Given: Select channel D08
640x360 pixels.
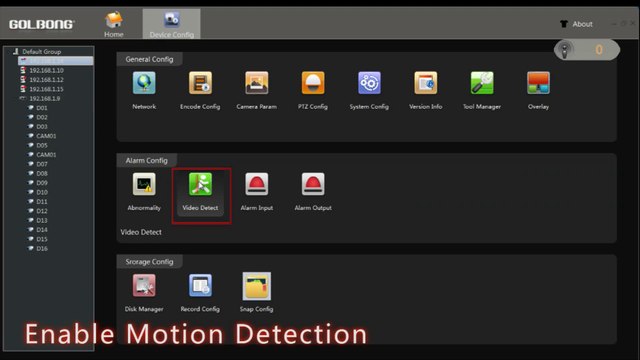Looking at the screenshot, I should pyautogui.click(x=42, y=173).
